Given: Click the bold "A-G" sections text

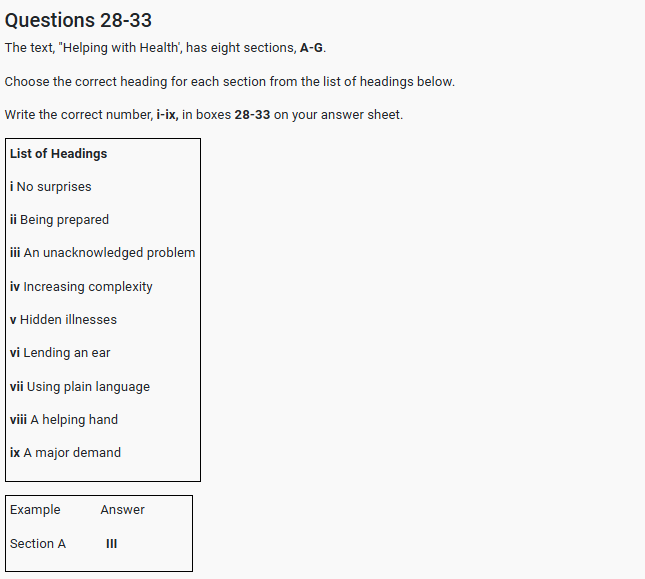Looking at the screenshot, I should [312, 48].
